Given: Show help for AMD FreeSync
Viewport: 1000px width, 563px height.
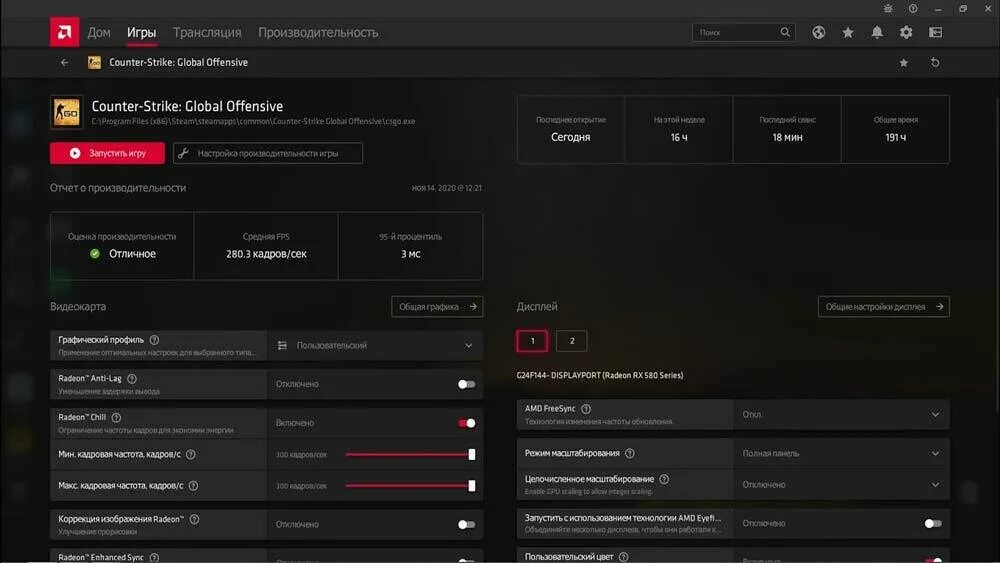Looking at the screenshot, I should 586,409.
